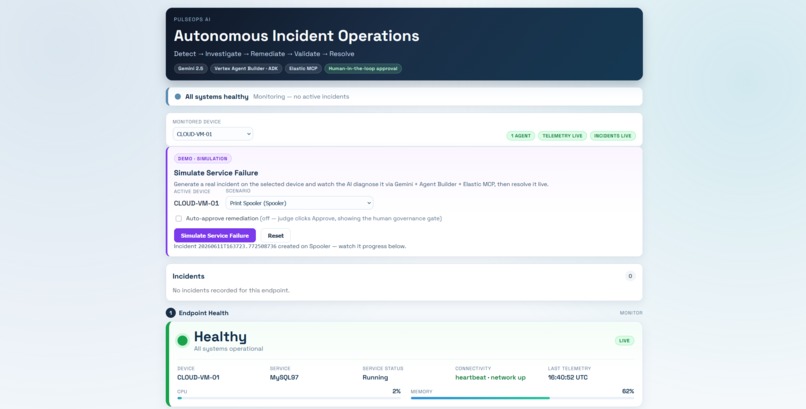Click the 'Endpoint Health' section label
Viewport: 806px width, 409px height.
click(x=204, y=313)
